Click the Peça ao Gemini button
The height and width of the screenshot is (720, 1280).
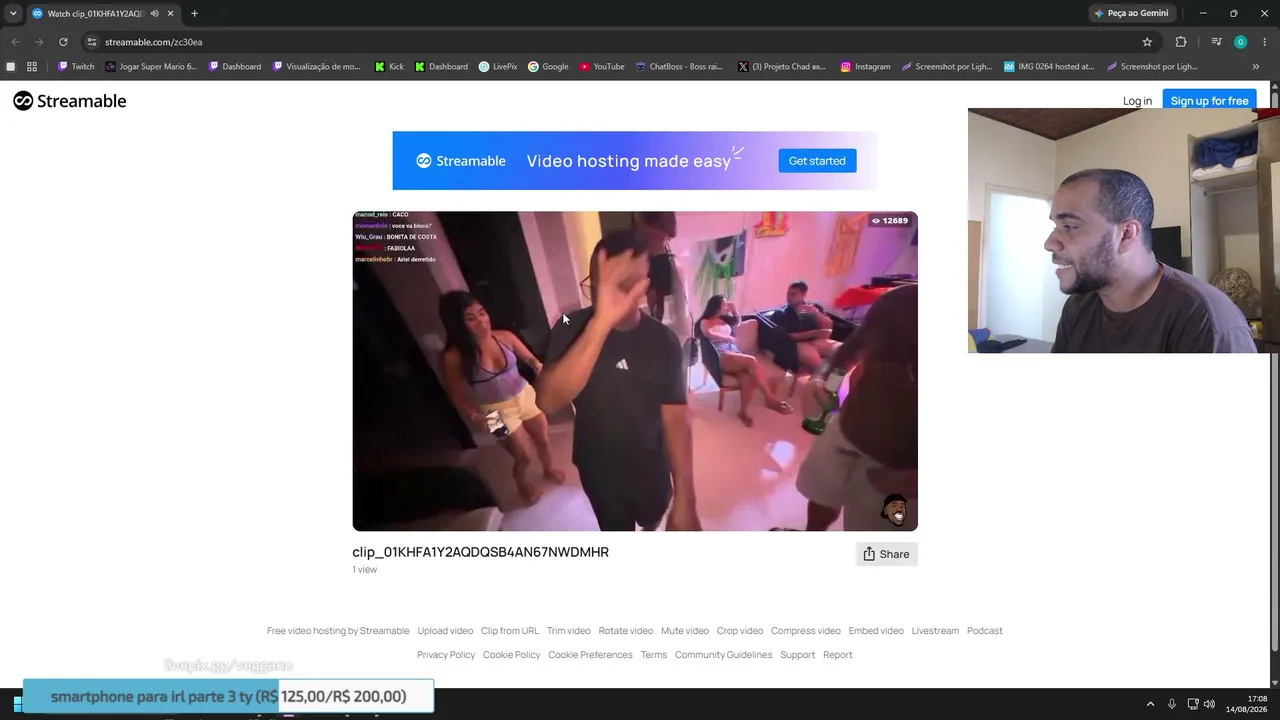[x=1131, y=13]
